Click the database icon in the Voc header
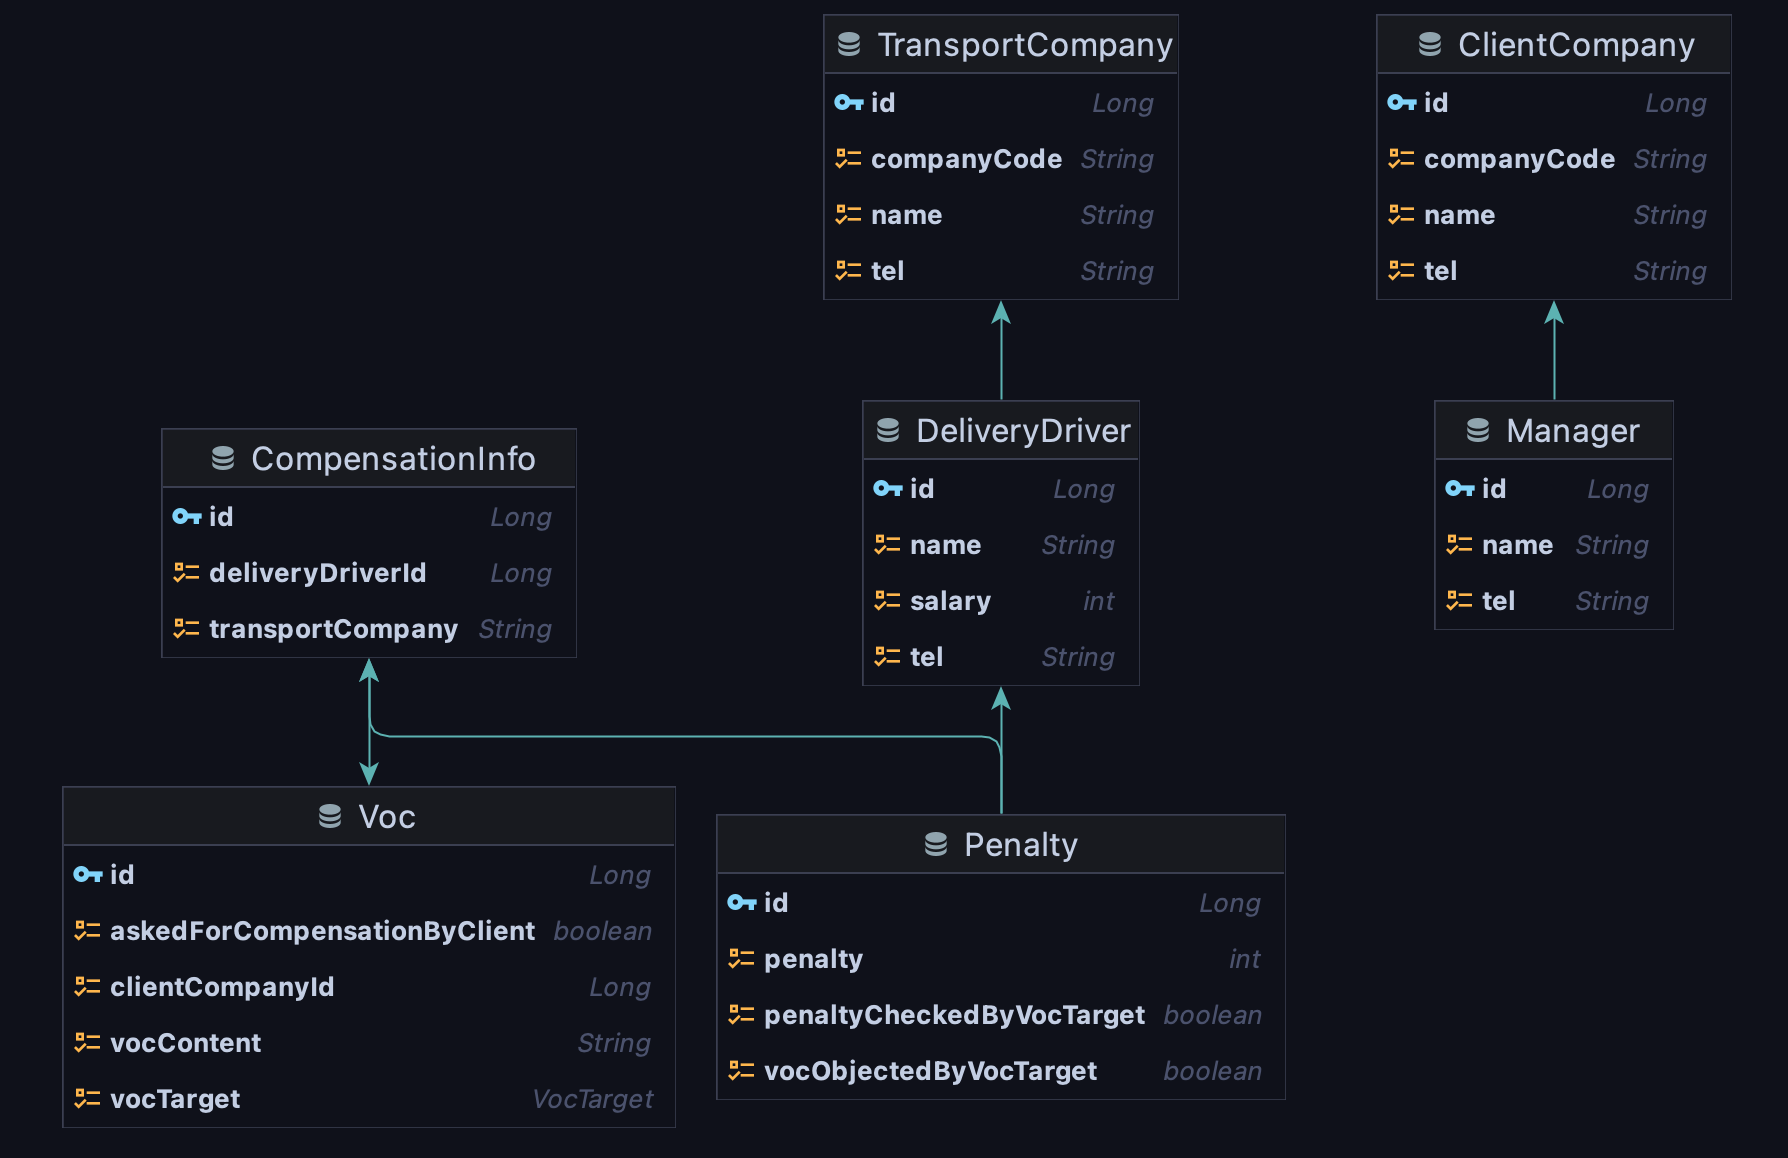 point(330,816)
